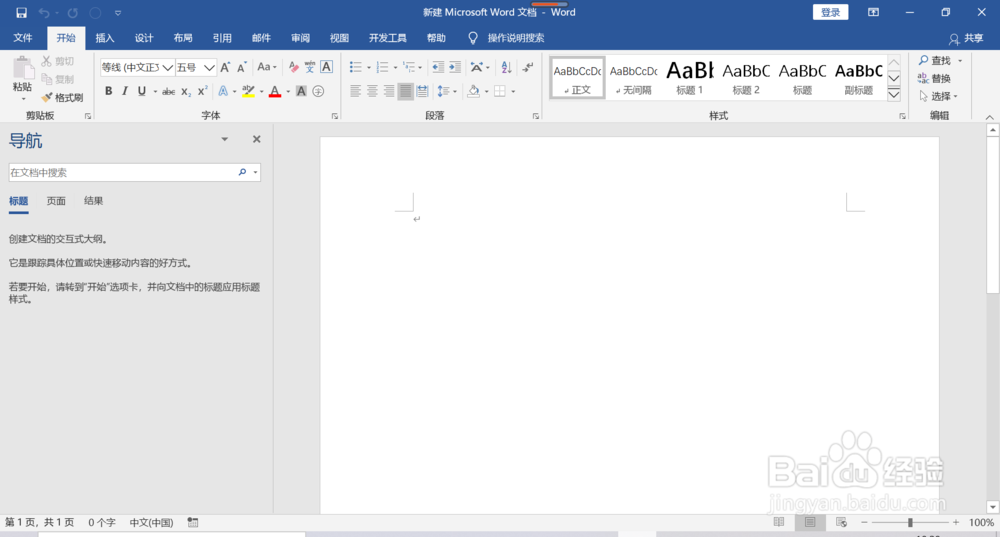
Task: Center text alignment icon
Action: click(x=372, y=91)
